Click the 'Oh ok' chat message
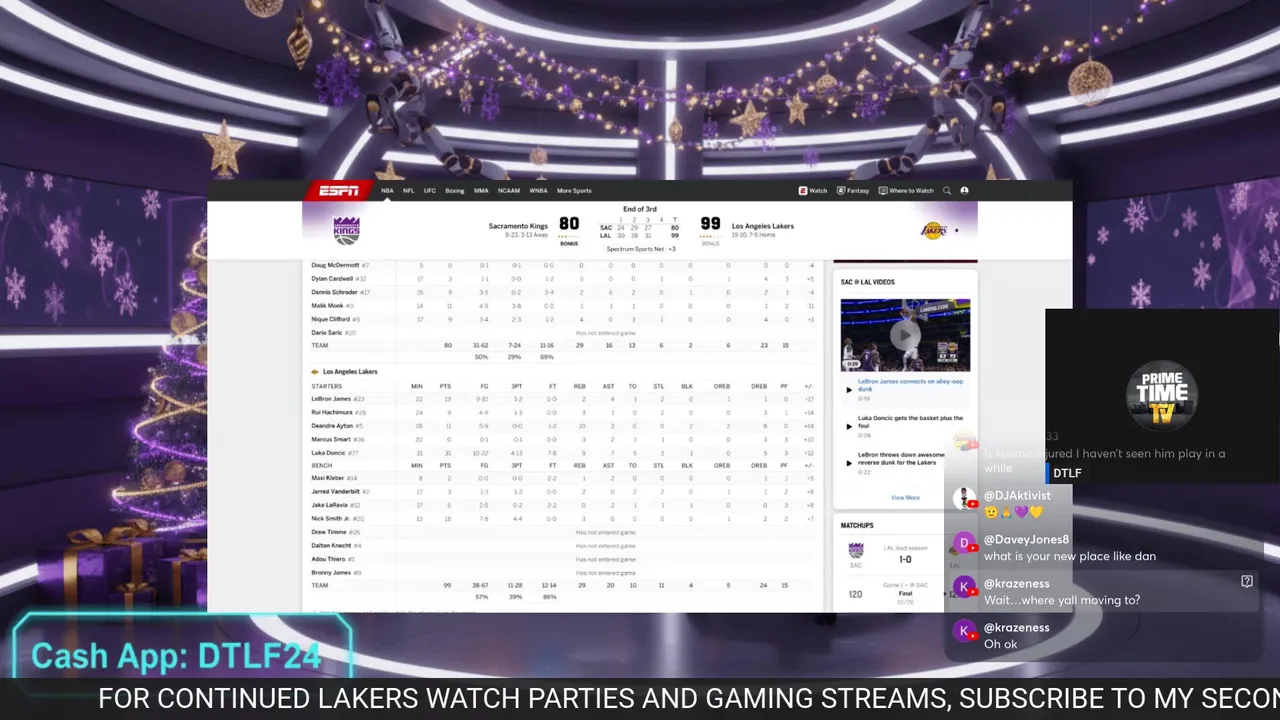 click(x=1000, y=644)
